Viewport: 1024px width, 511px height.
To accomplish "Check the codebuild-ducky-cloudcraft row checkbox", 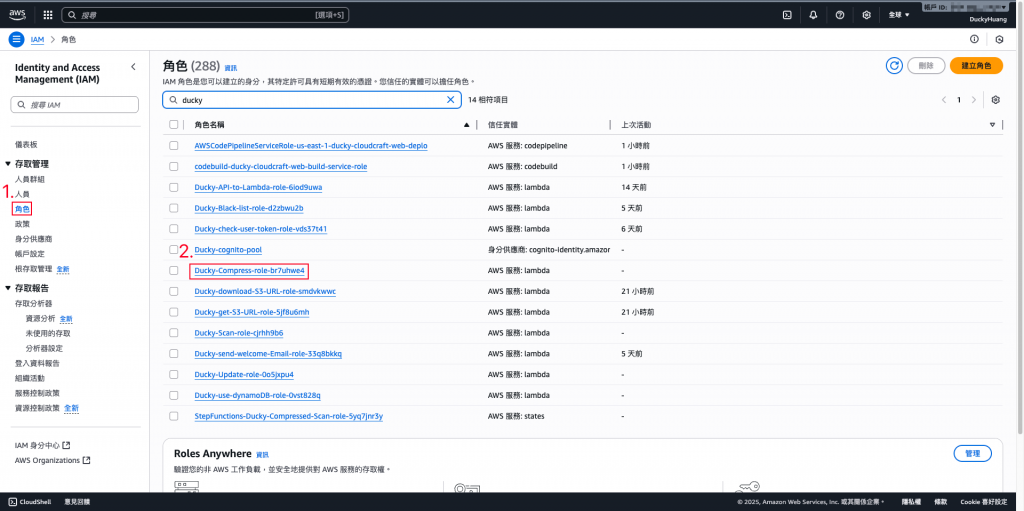I will click(x=174, y=167).
